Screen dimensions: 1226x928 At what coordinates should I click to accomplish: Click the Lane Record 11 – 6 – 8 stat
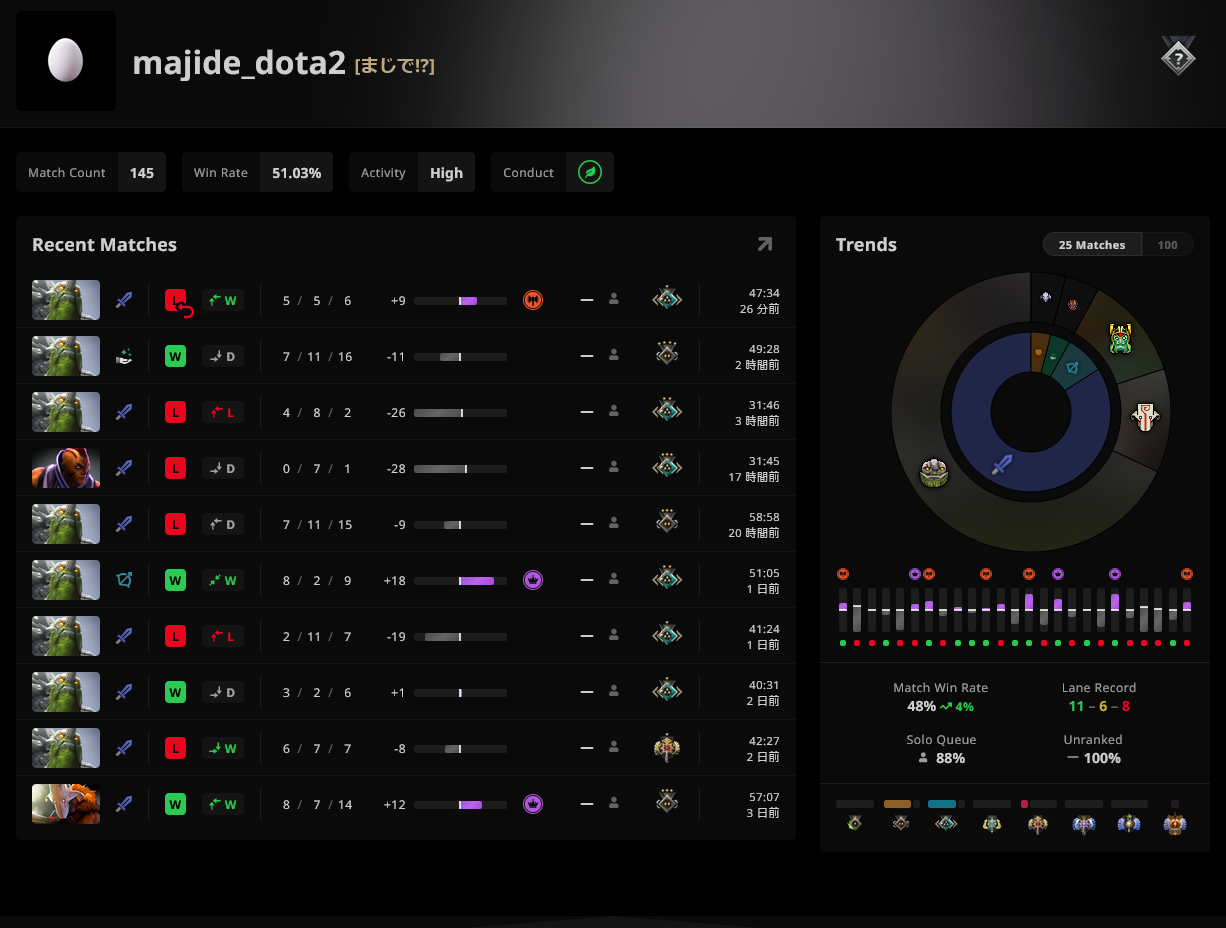tap(1099, 697)
